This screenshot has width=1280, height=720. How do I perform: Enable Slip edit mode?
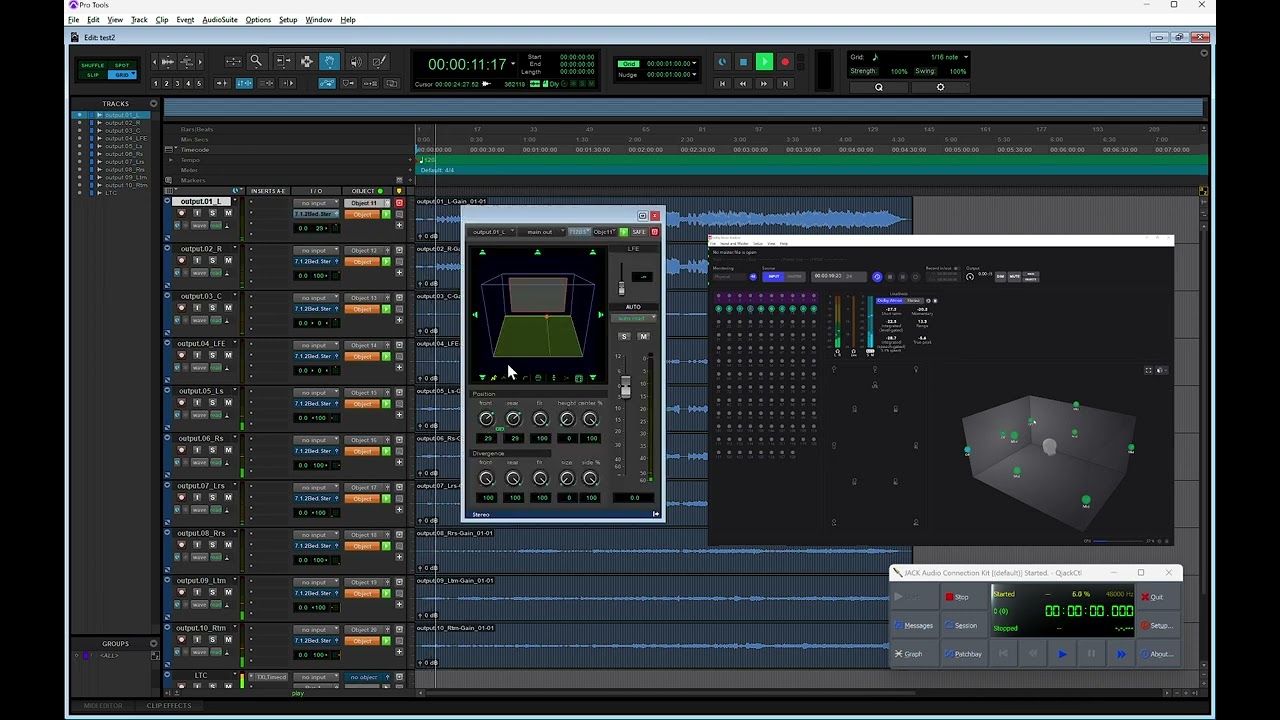tap(94, 75)
